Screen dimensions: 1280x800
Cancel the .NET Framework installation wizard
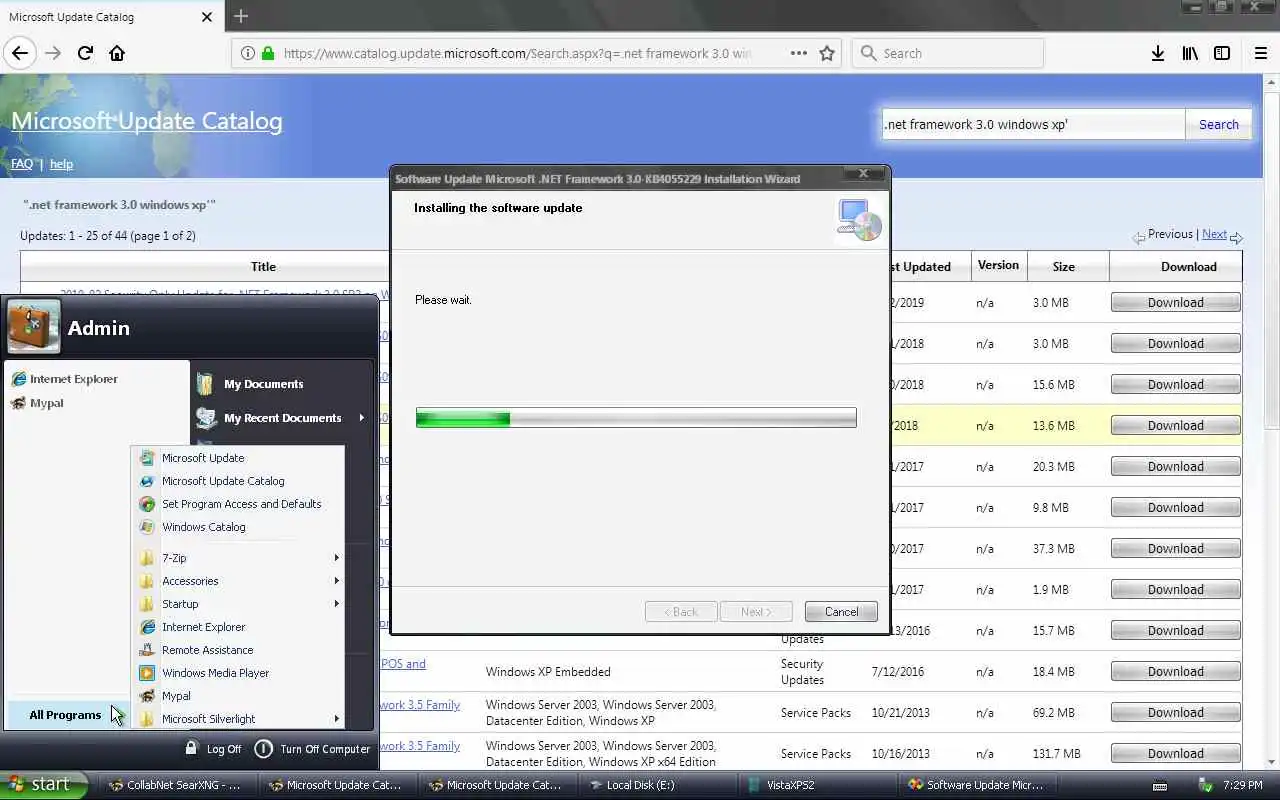(841, 612)
